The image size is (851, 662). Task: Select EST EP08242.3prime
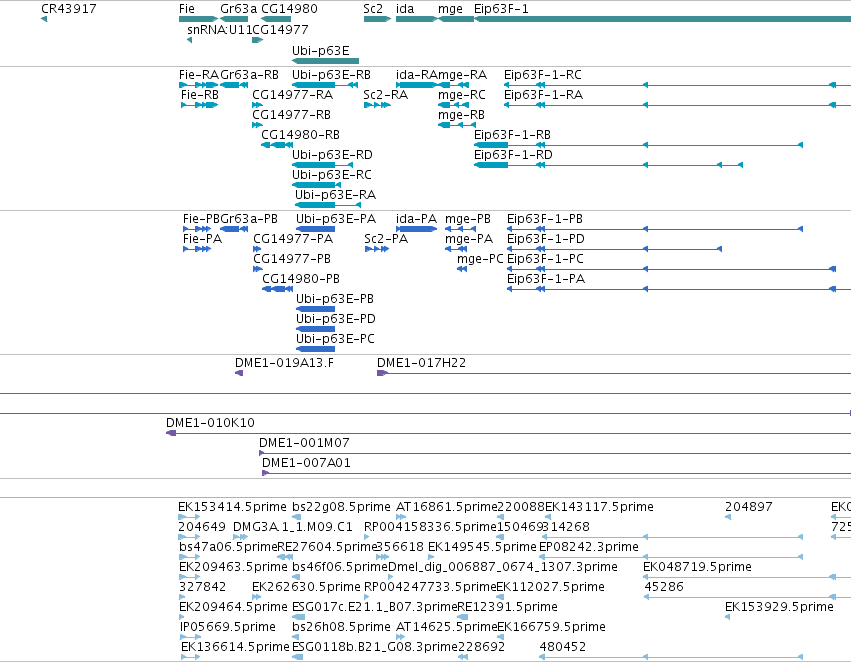coord(588,548)
